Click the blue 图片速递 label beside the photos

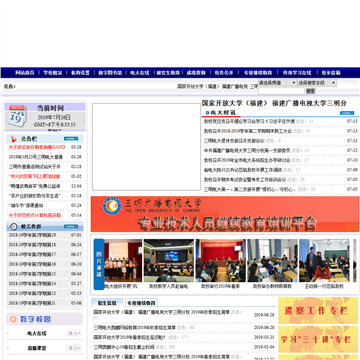tap(99, 264)
